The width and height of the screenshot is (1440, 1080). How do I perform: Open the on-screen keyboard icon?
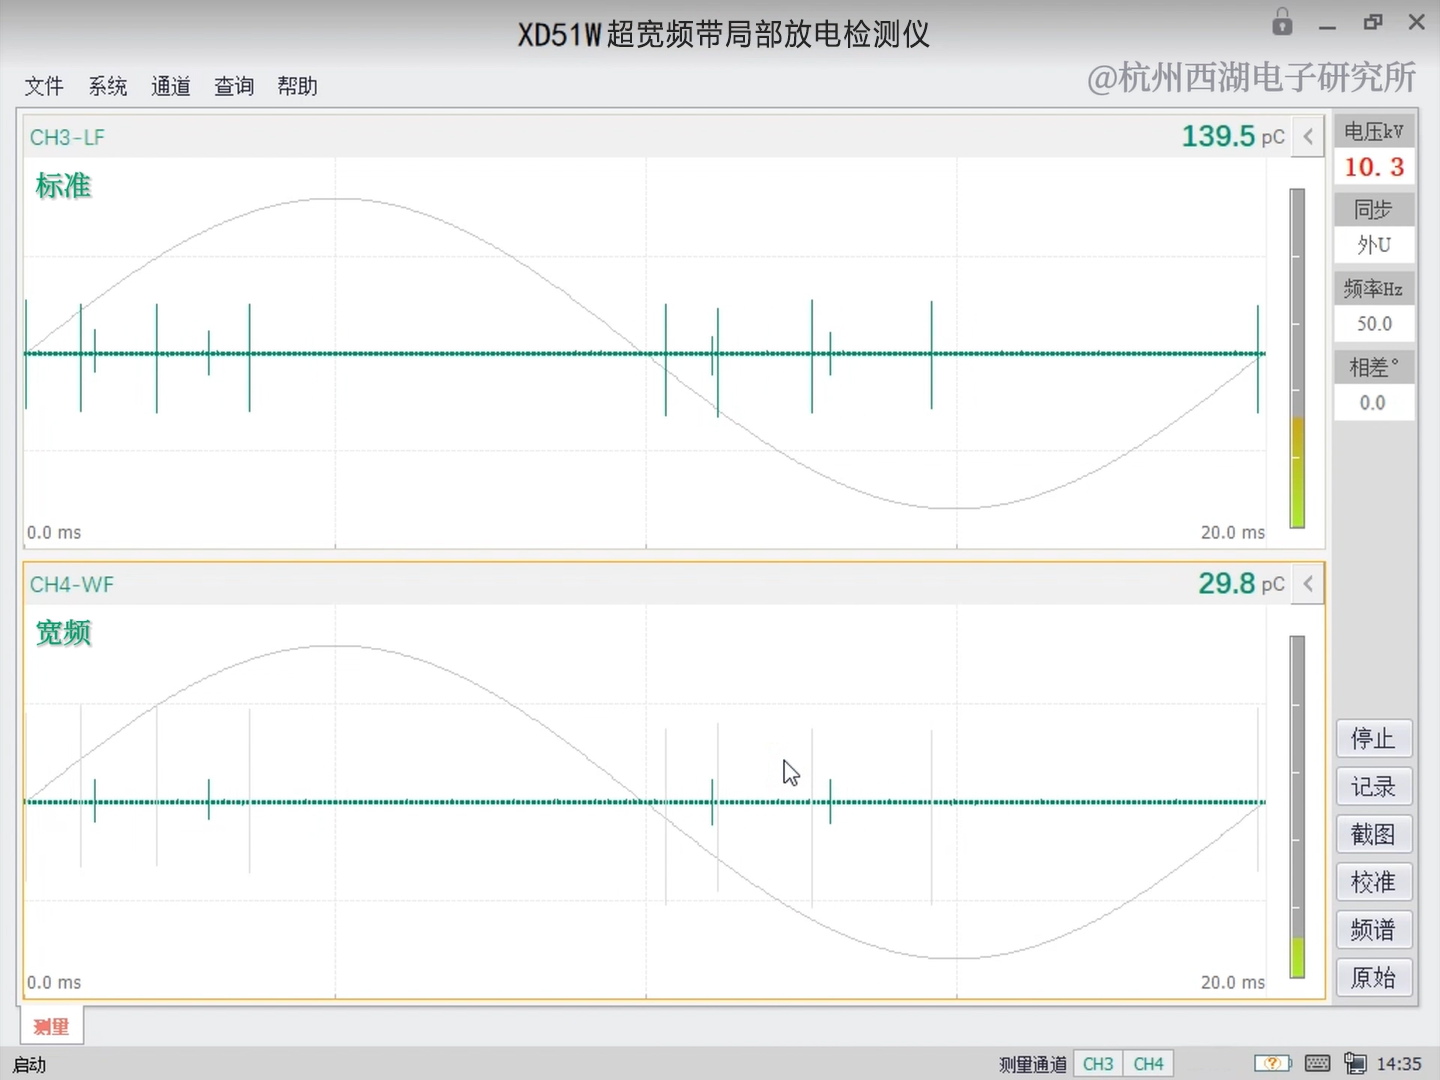pos(1317,1063)
